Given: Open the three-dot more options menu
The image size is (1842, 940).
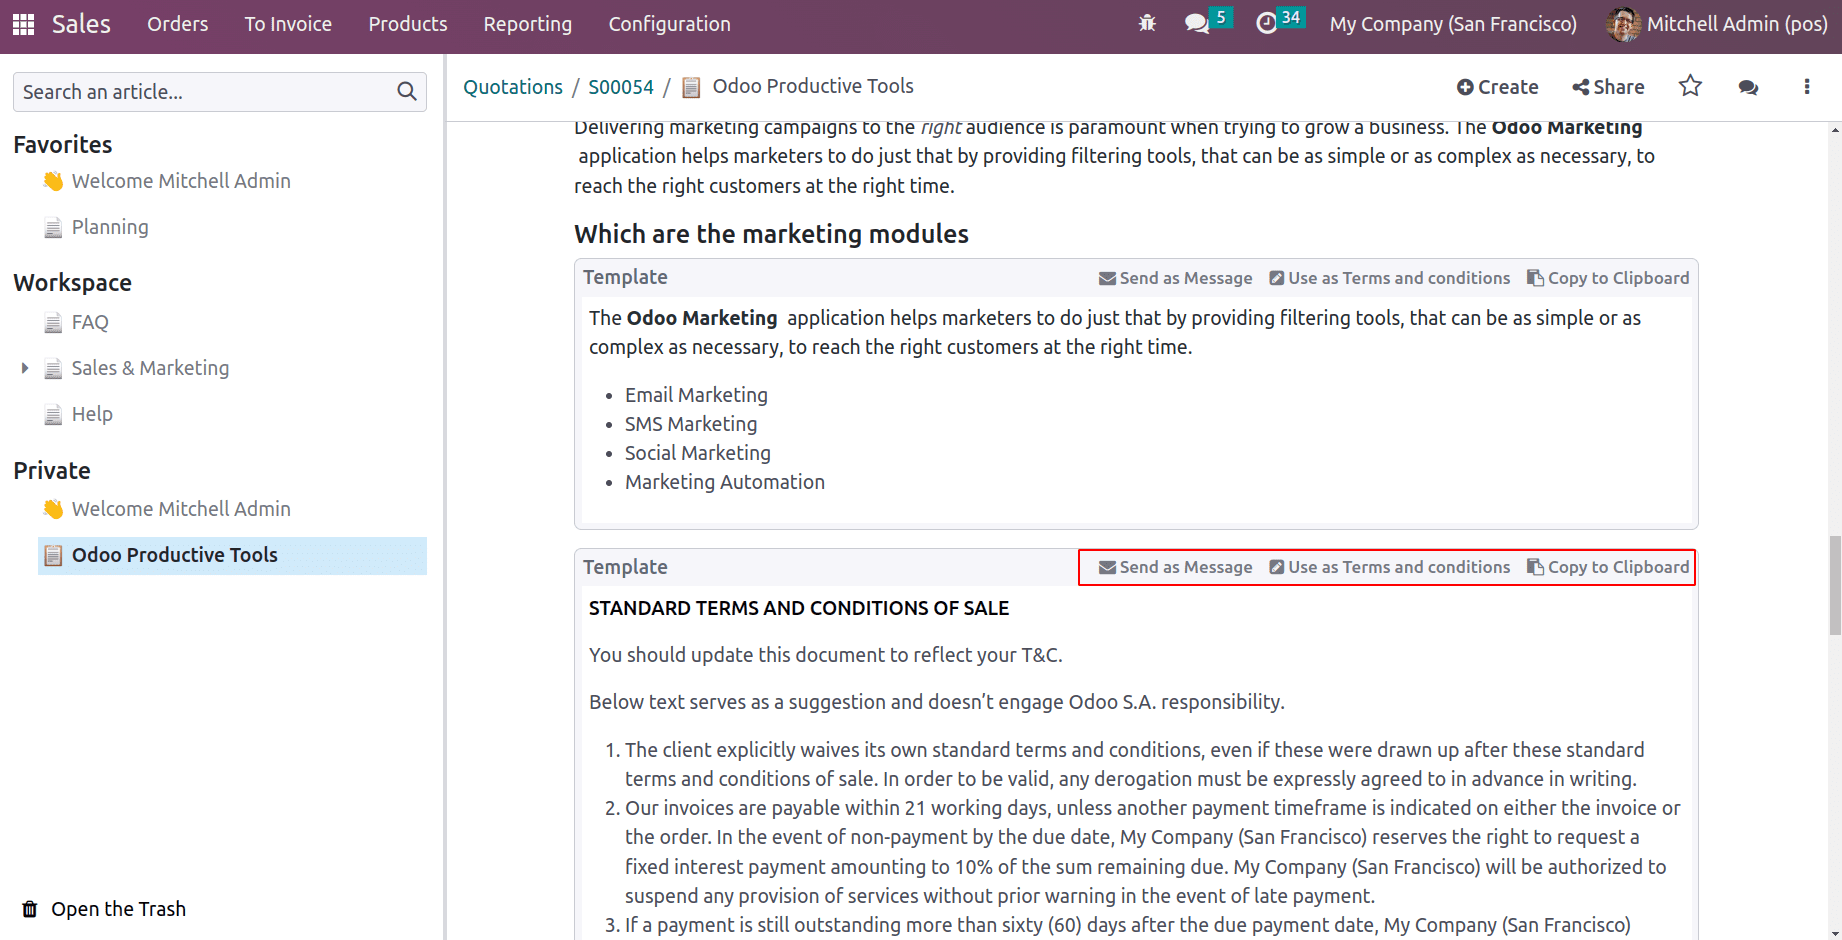Looking at the screenshot, I should click(x=1806, y=87).
